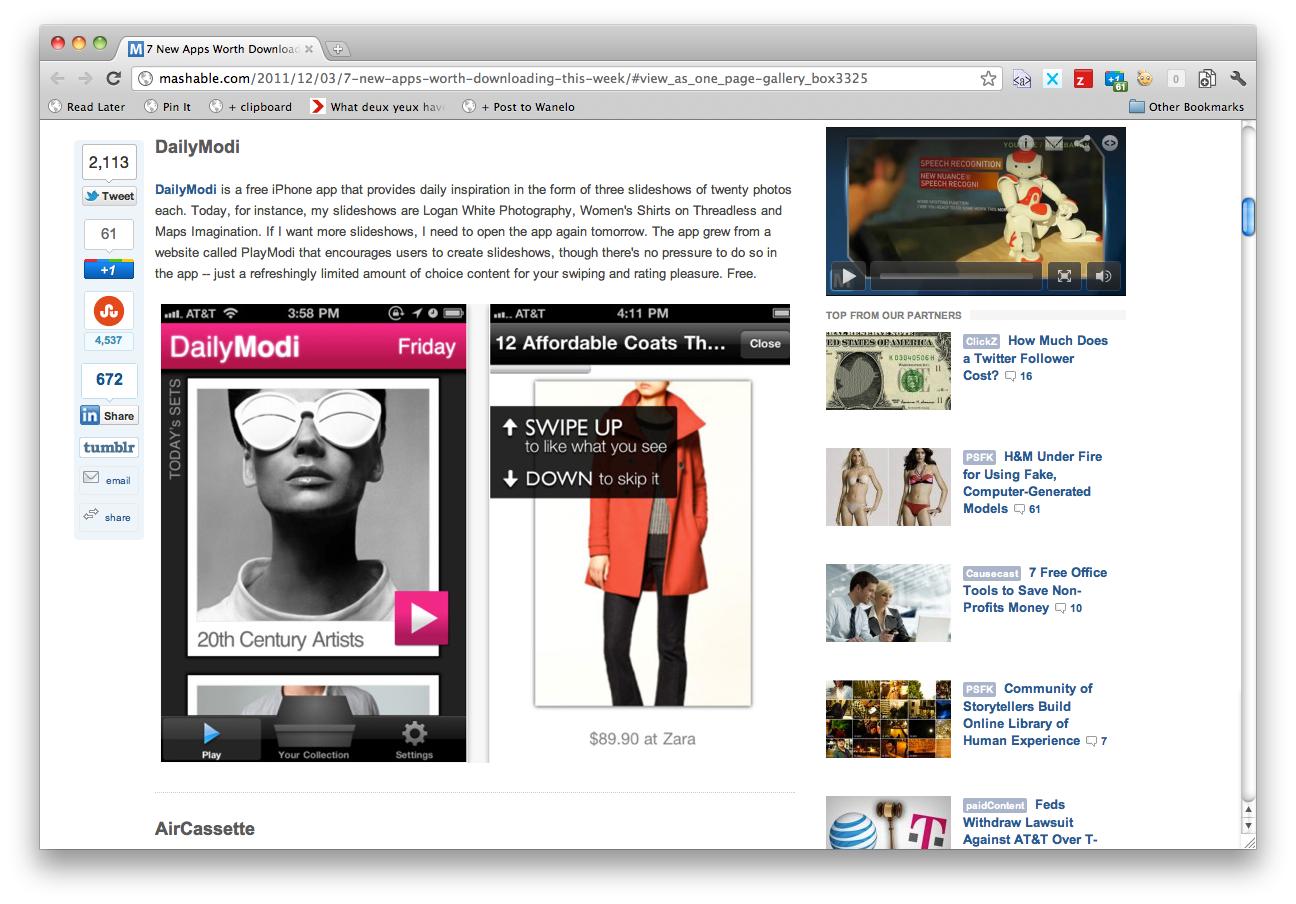Mute the video player audio
Screen dimensions: 1296x904
click(x=1103, y=276)
